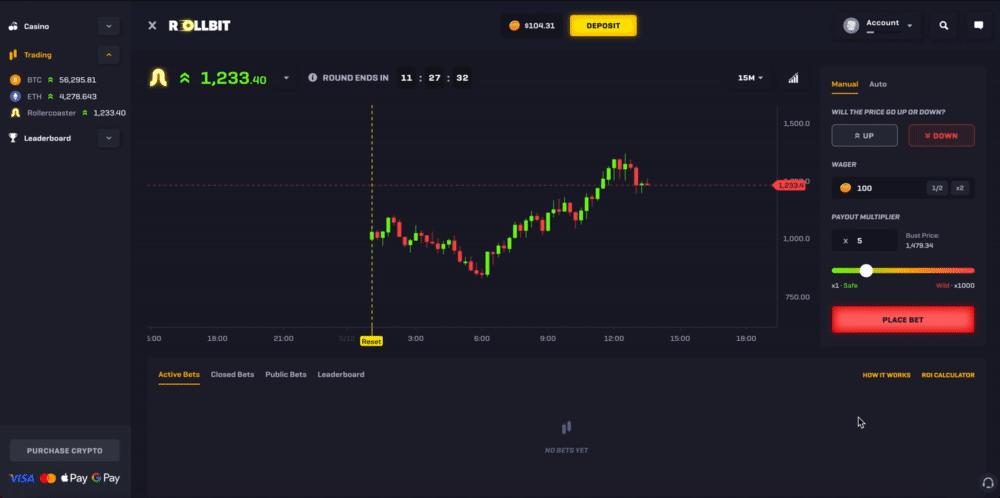Click the payout multiplier slider handle
Viewport: 1000px width, 498px height.
coord(865,270)
